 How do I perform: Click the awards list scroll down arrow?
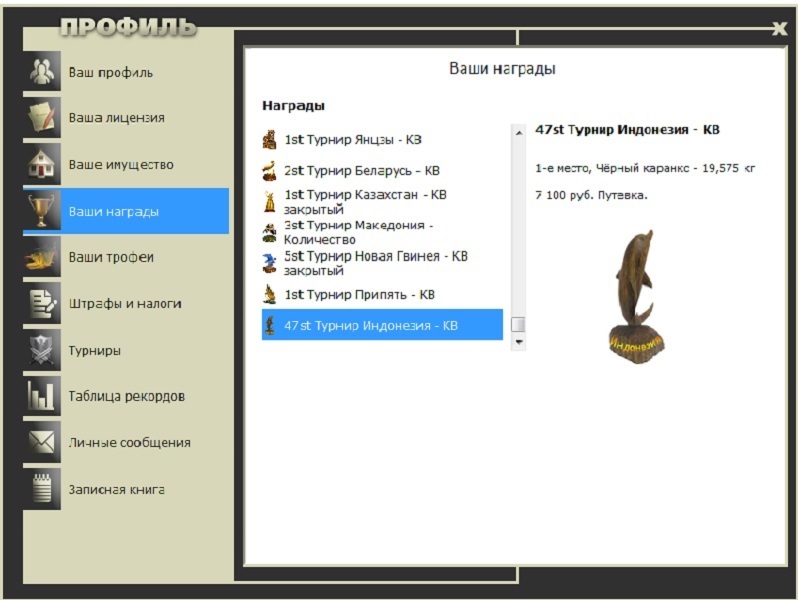click(x=519, y=342)
